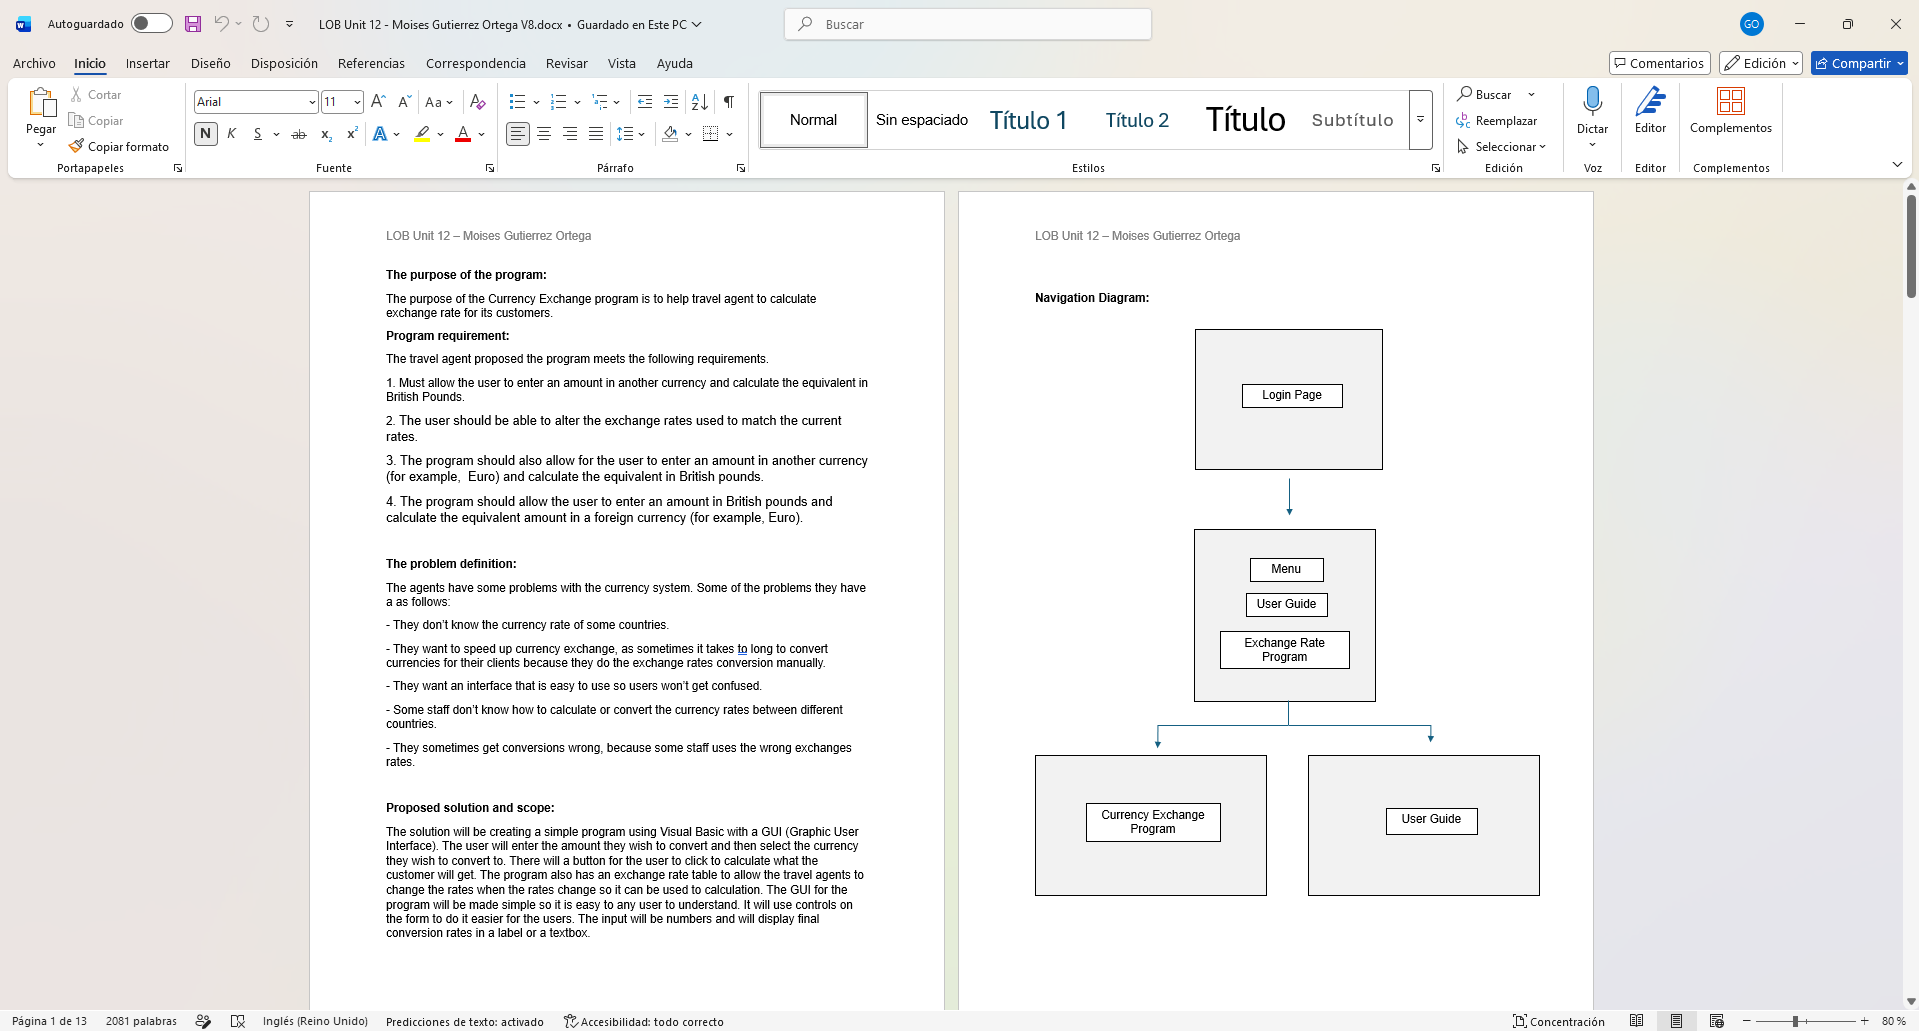Open the change case Aa dropdown

[x=438, y=102]
